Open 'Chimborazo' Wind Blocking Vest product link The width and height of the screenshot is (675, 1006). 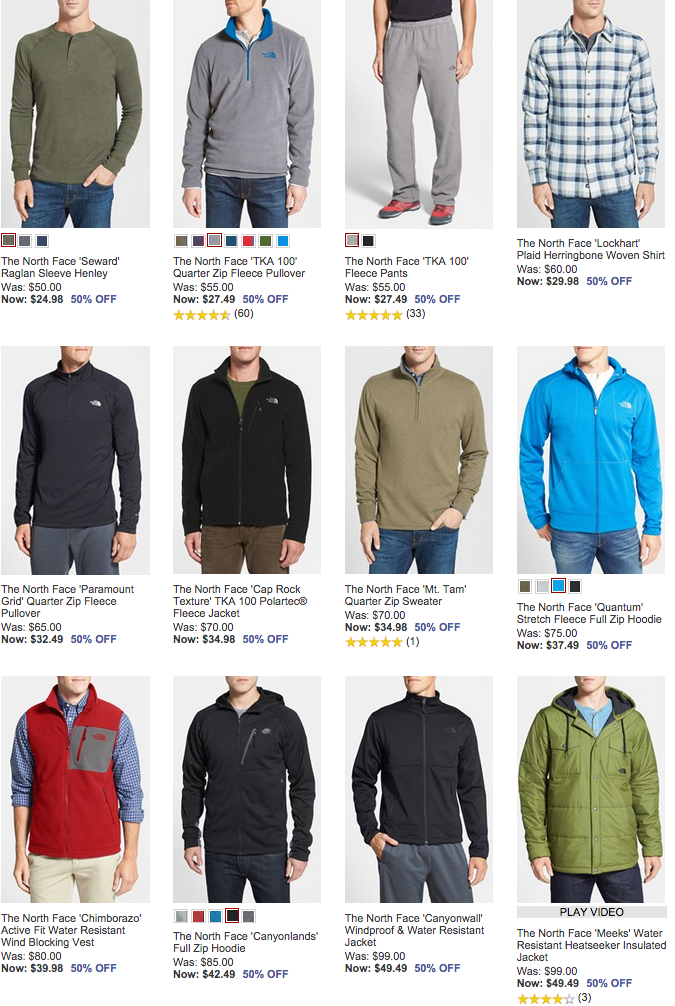71,930
